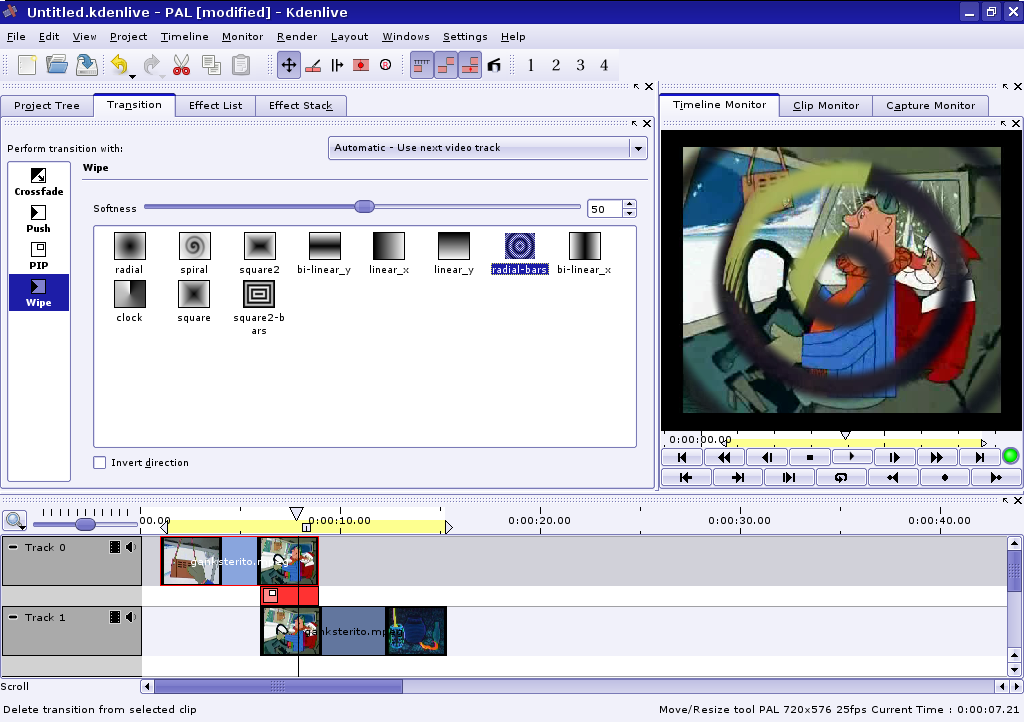
Task: Open the Render menu
Action: point(297,37)
